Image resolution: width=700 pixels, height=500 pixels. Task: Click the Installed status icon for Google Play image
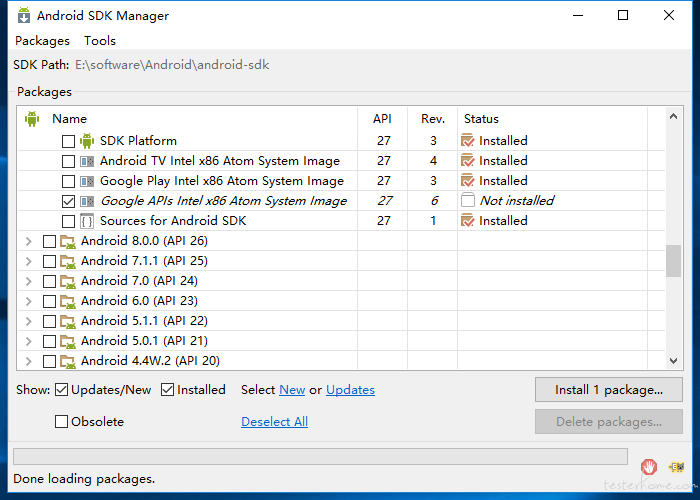pyautogui.click(x=468, y=181)
